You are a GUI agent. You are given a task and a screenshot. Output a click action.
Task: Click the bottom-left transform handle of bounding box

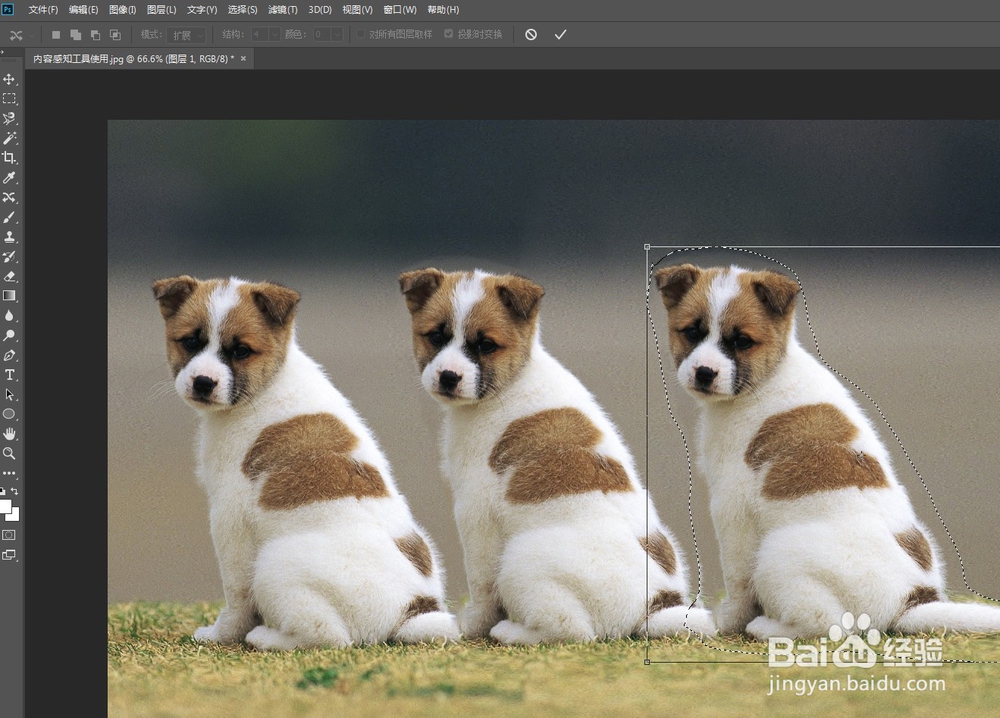point(647,662)
